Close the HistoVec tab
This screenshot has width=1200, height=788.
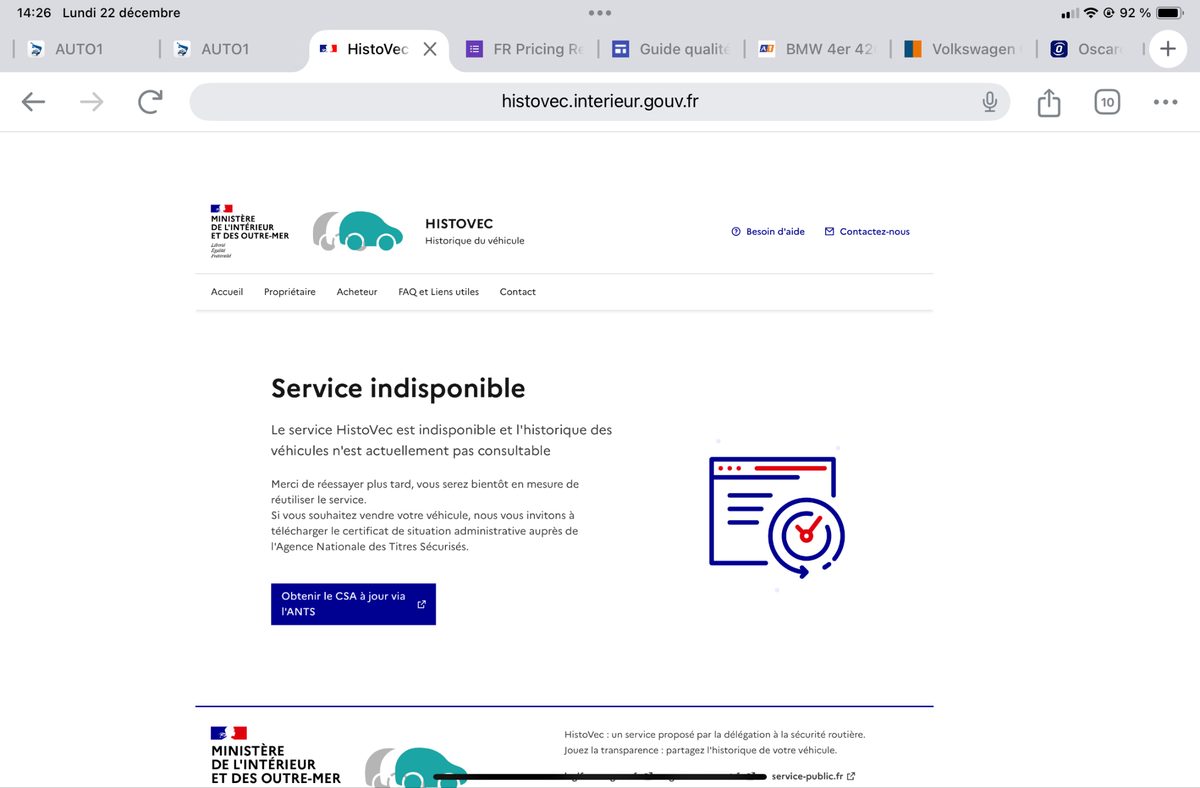pos(430,49)
